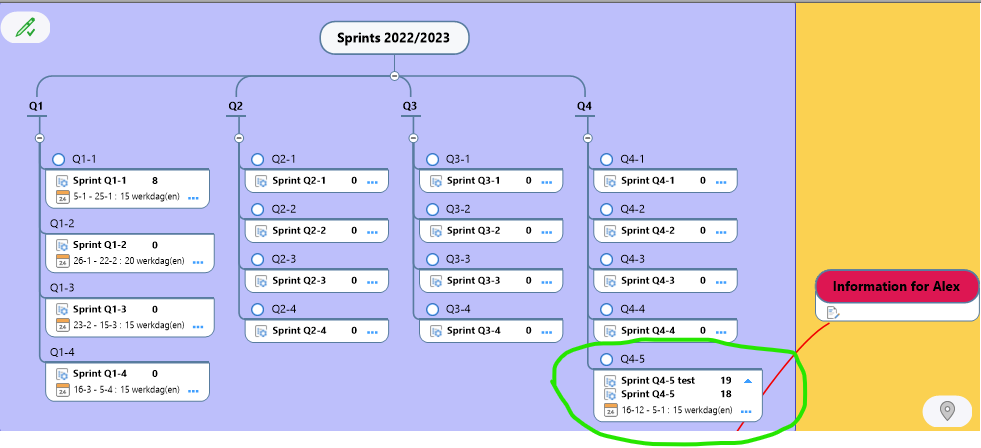Click the Sprint Q3-1 label
Viewport: 981px width, 448px height.
(x=474, y=181)
